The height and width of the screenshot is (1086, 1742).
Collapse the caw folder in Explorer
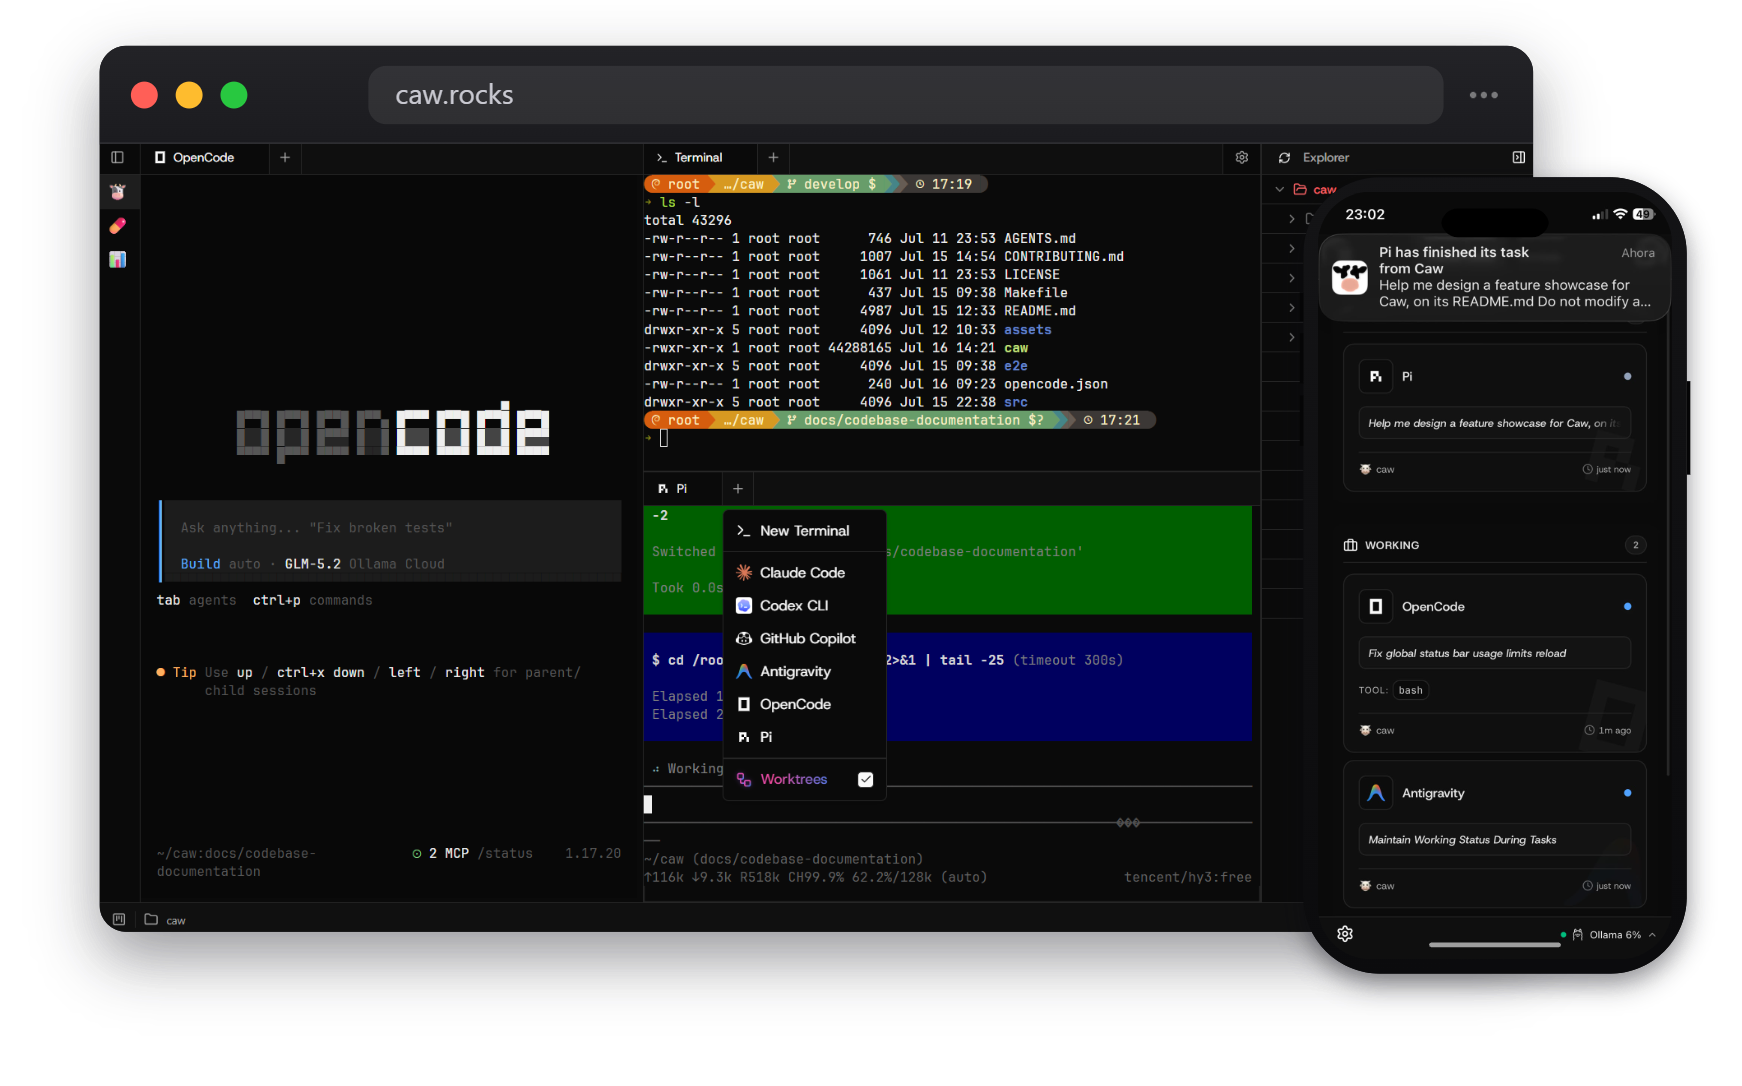point(1280,189)
